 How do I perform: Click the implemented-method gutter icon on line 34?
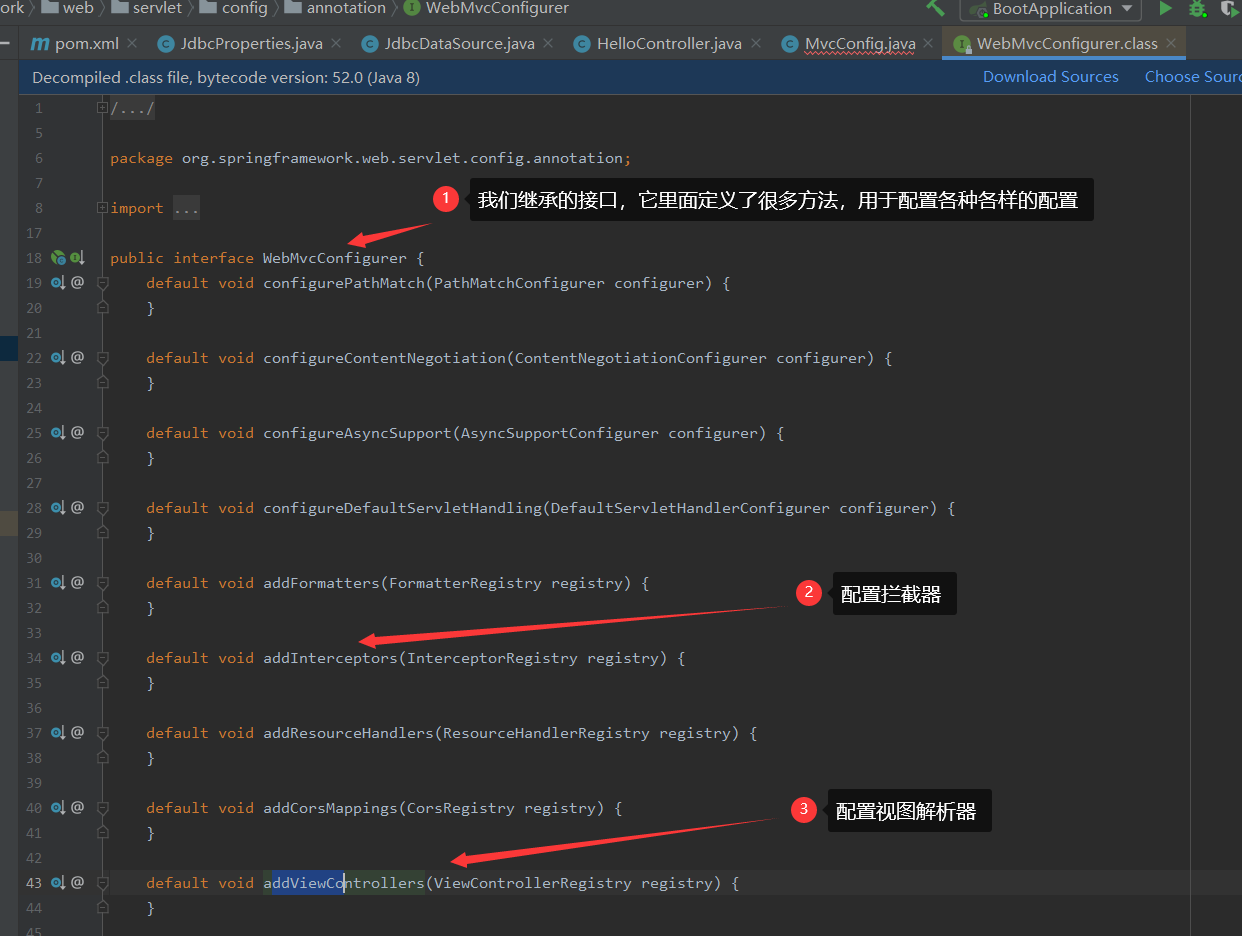(58, 658)
